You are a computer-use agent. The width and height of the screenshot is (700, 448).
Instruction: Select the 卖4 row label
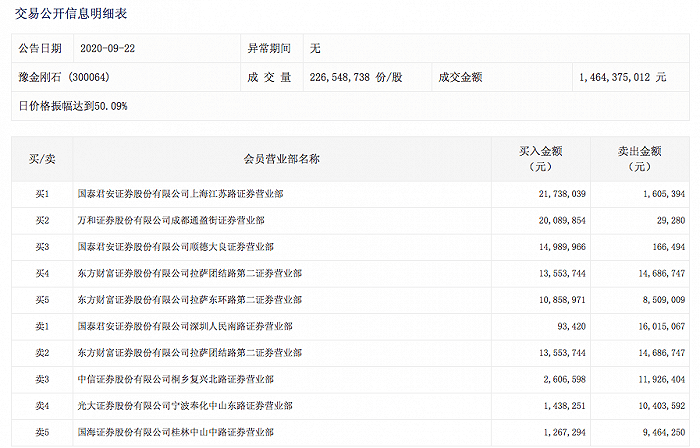coord(42,406)
